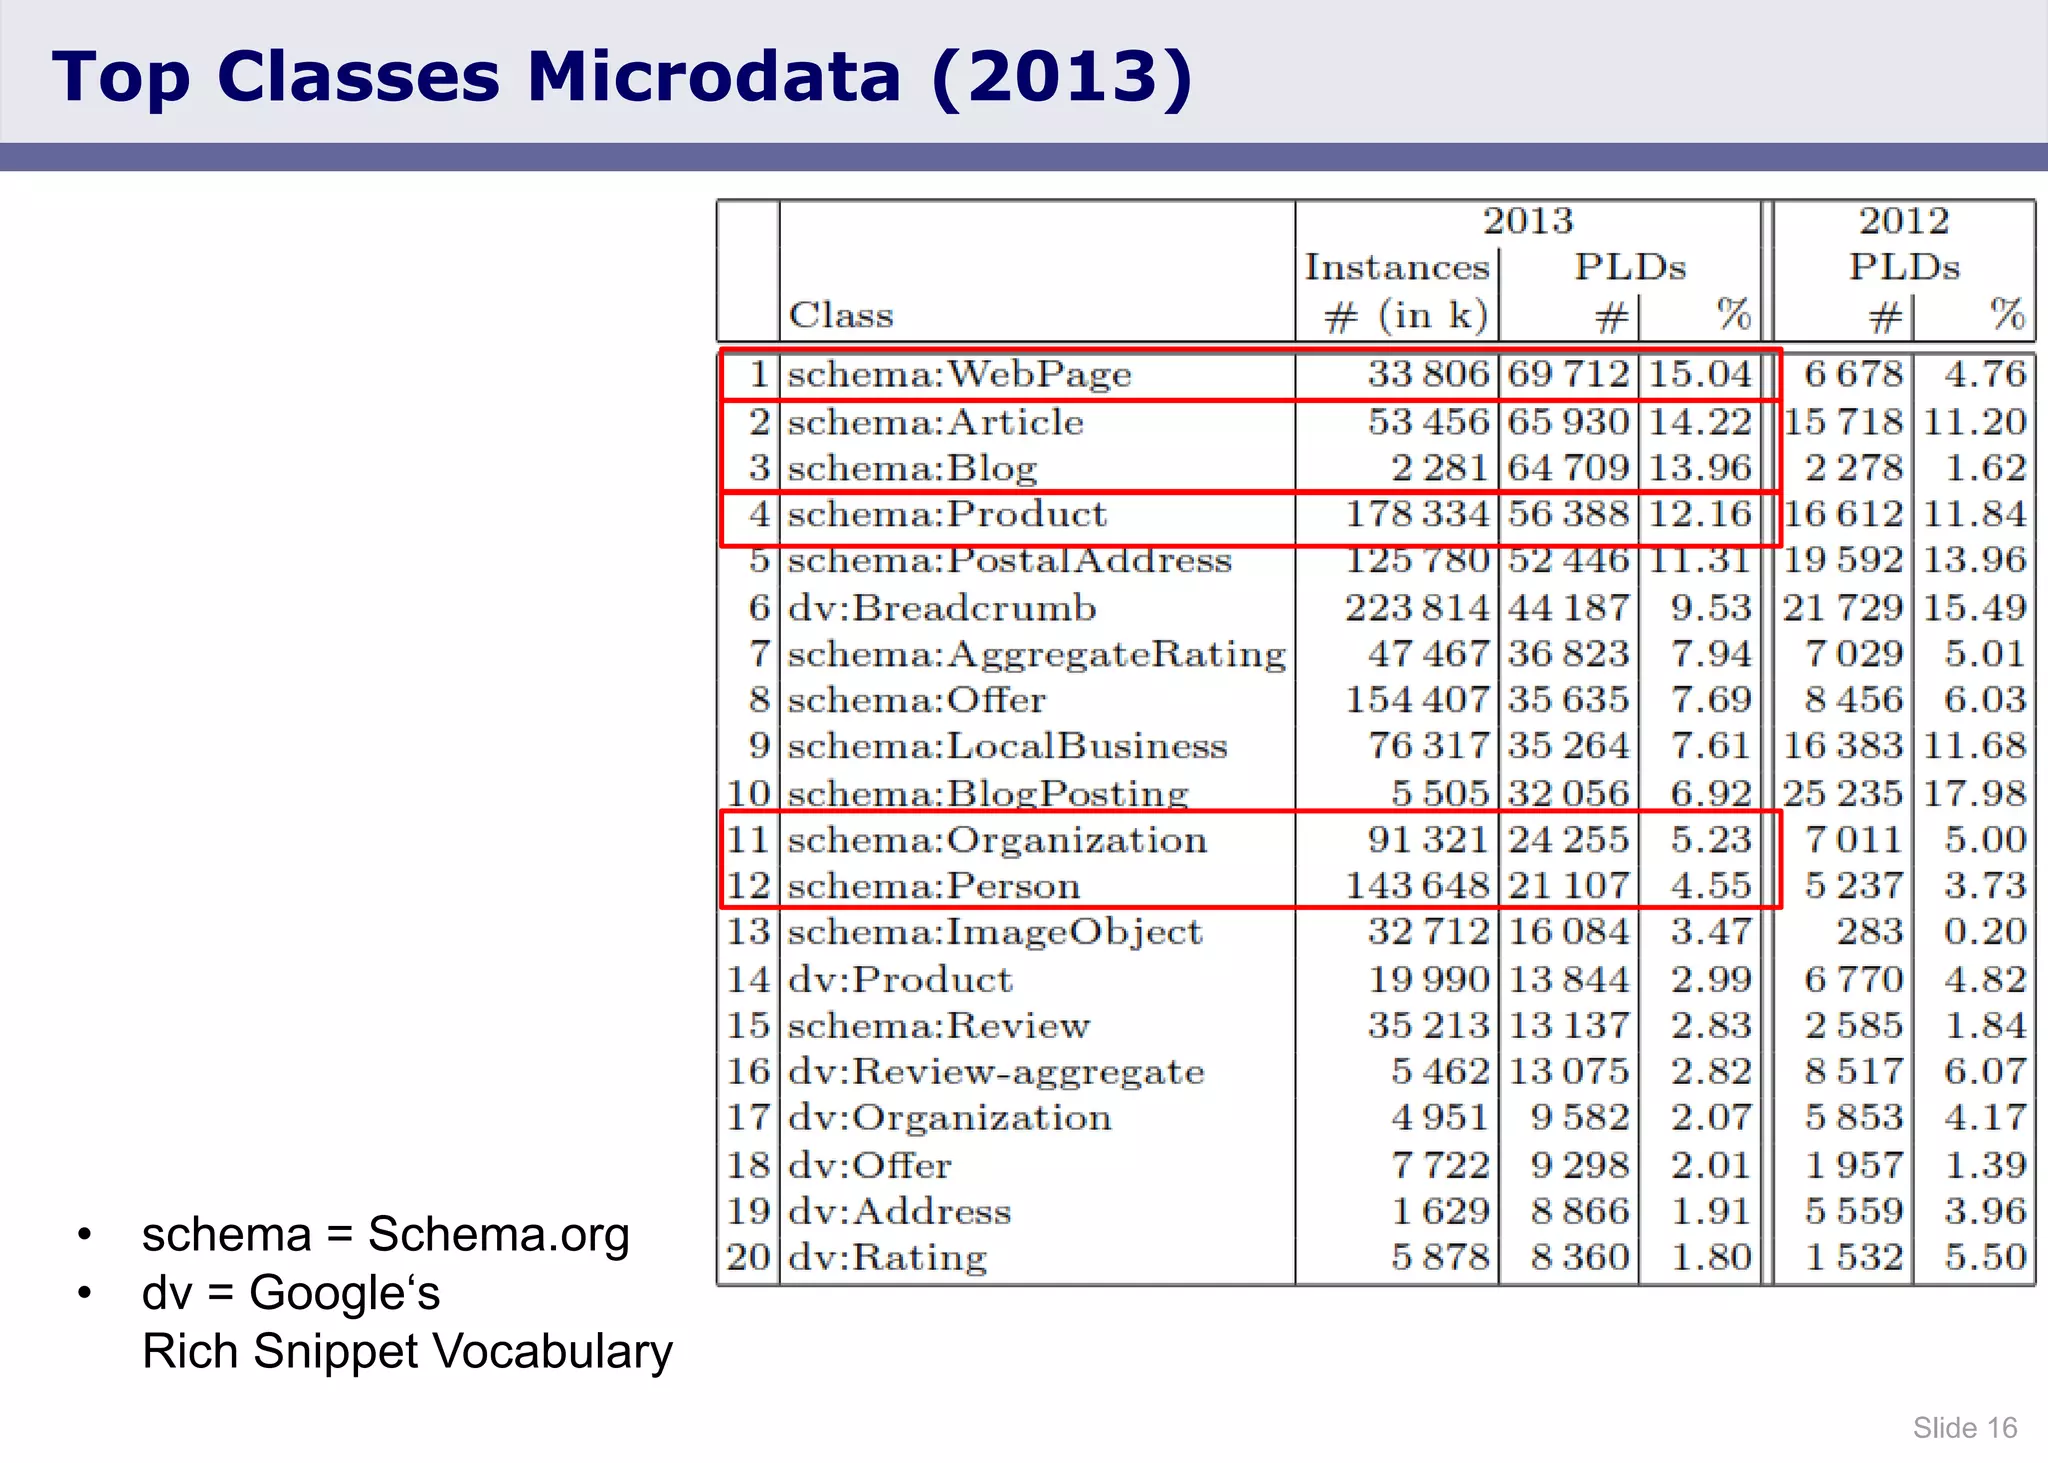The image size is (2048, 1463).
Task: Click 2012 percentage 17.98 for BlogPosting
Action: click(1976, 794)
